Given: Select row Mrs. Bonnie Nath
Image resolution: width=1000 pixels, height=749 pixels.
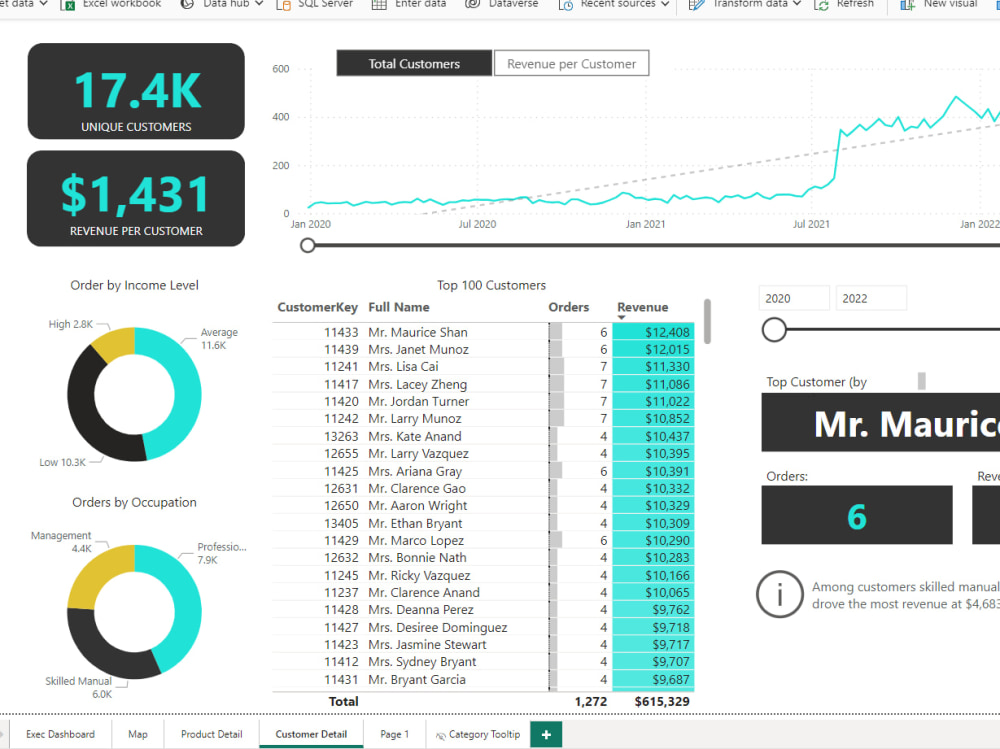Looking at the screenshot, I should point(483,558).
